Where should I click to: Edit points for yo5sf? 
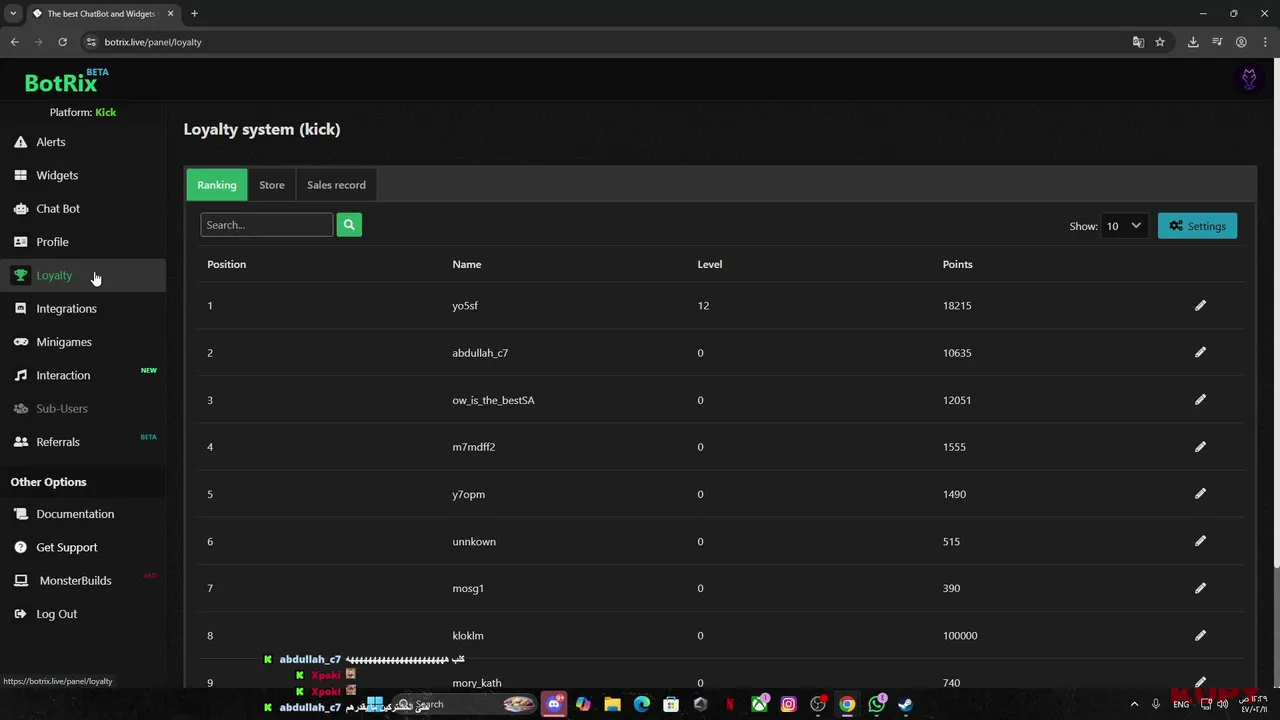(x=1200, y=305)
